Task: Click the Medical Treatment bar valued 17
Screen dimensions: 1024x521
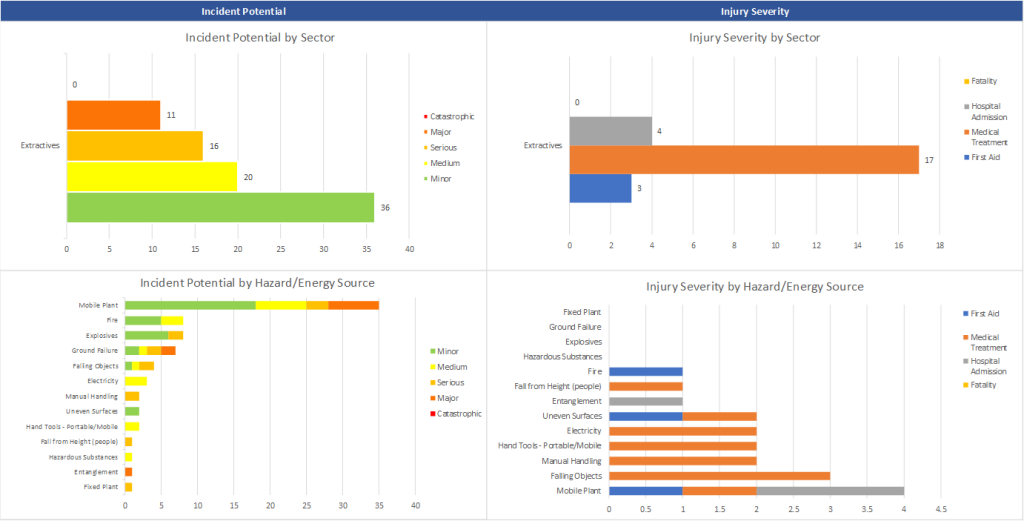Action: pos(744,159)
